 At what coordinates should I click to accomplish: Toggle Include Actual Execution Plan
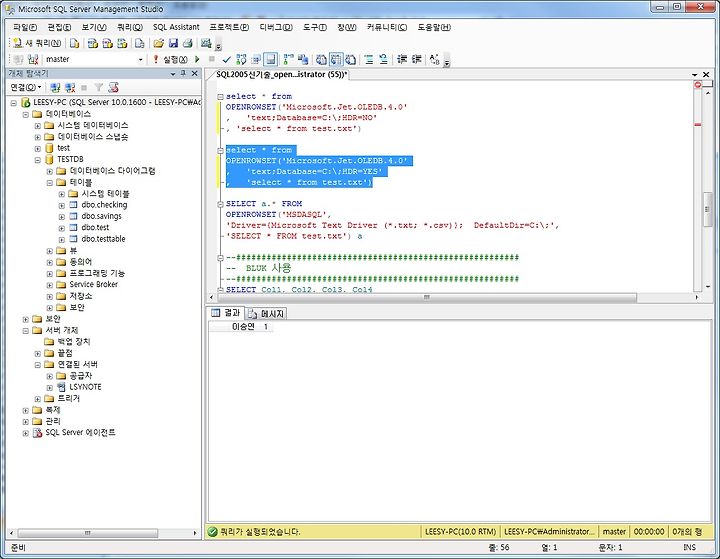tap(288, 59)
